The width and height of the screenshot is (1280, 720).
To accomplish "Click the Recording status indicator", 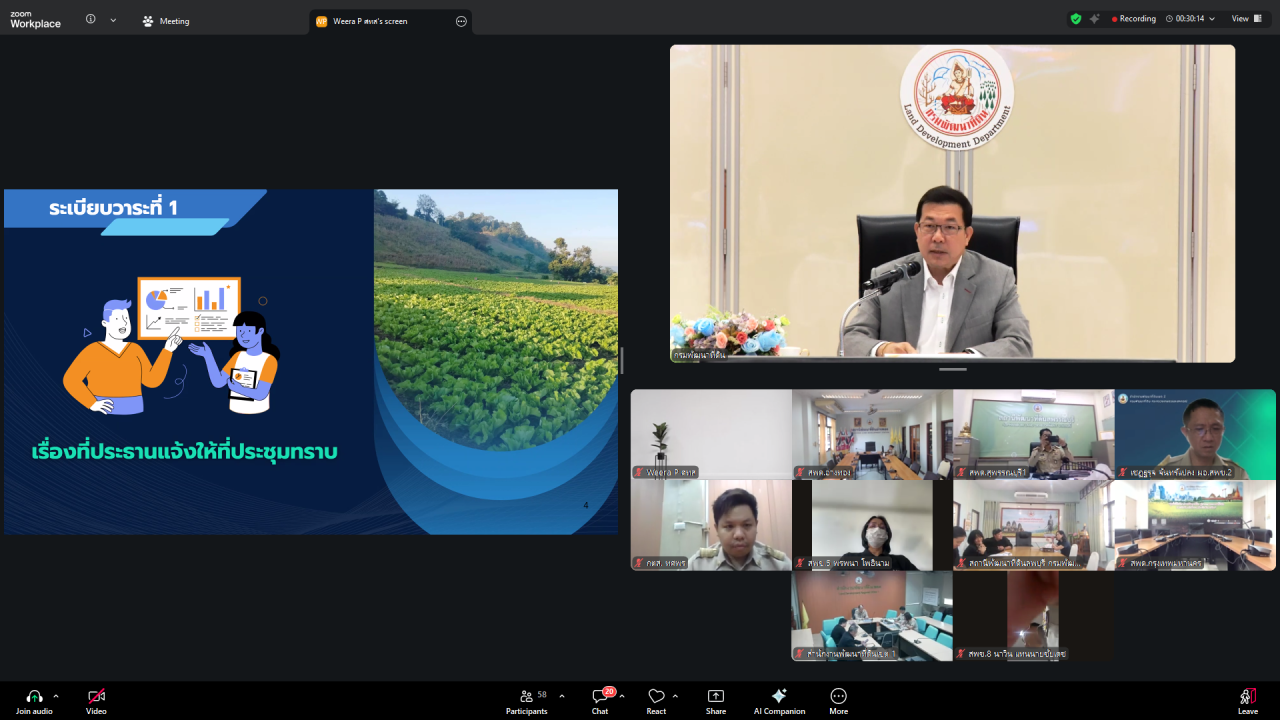I will pos(1134,19).
